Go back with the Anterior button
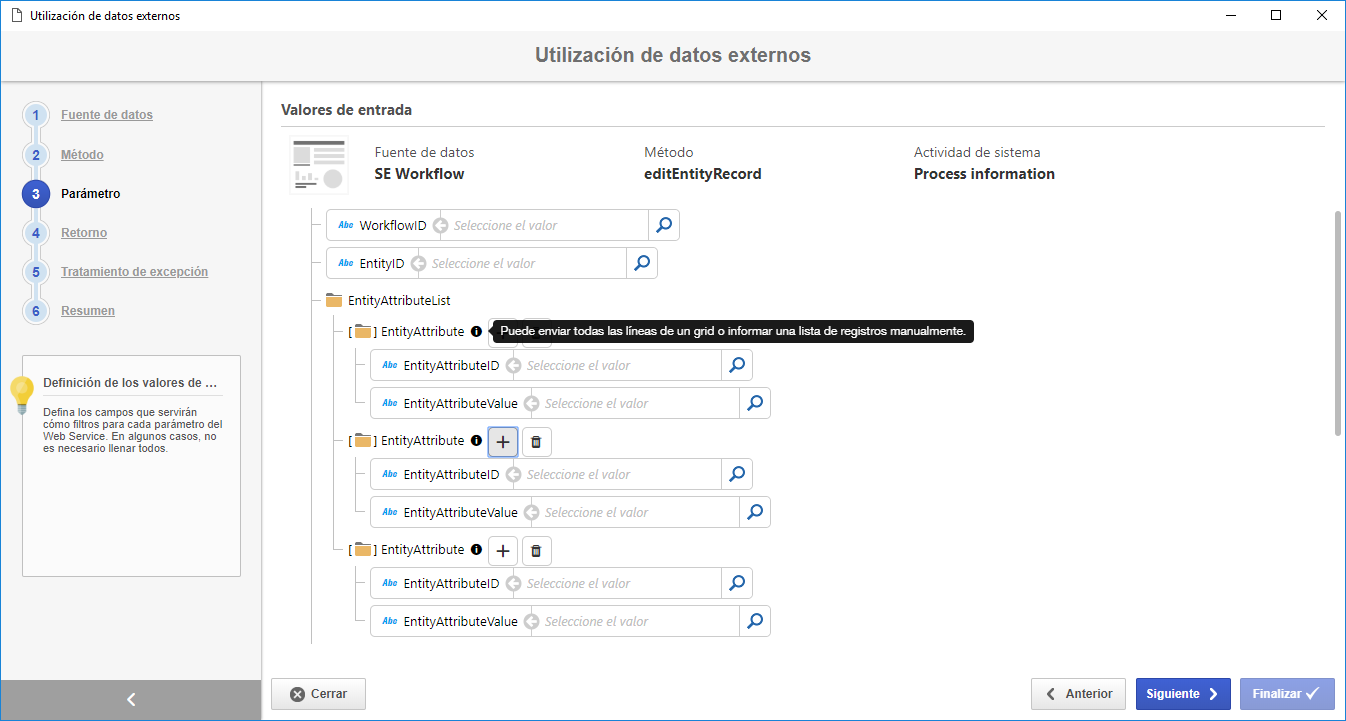Screen dimensions: 1346x721 point(1078,694)
